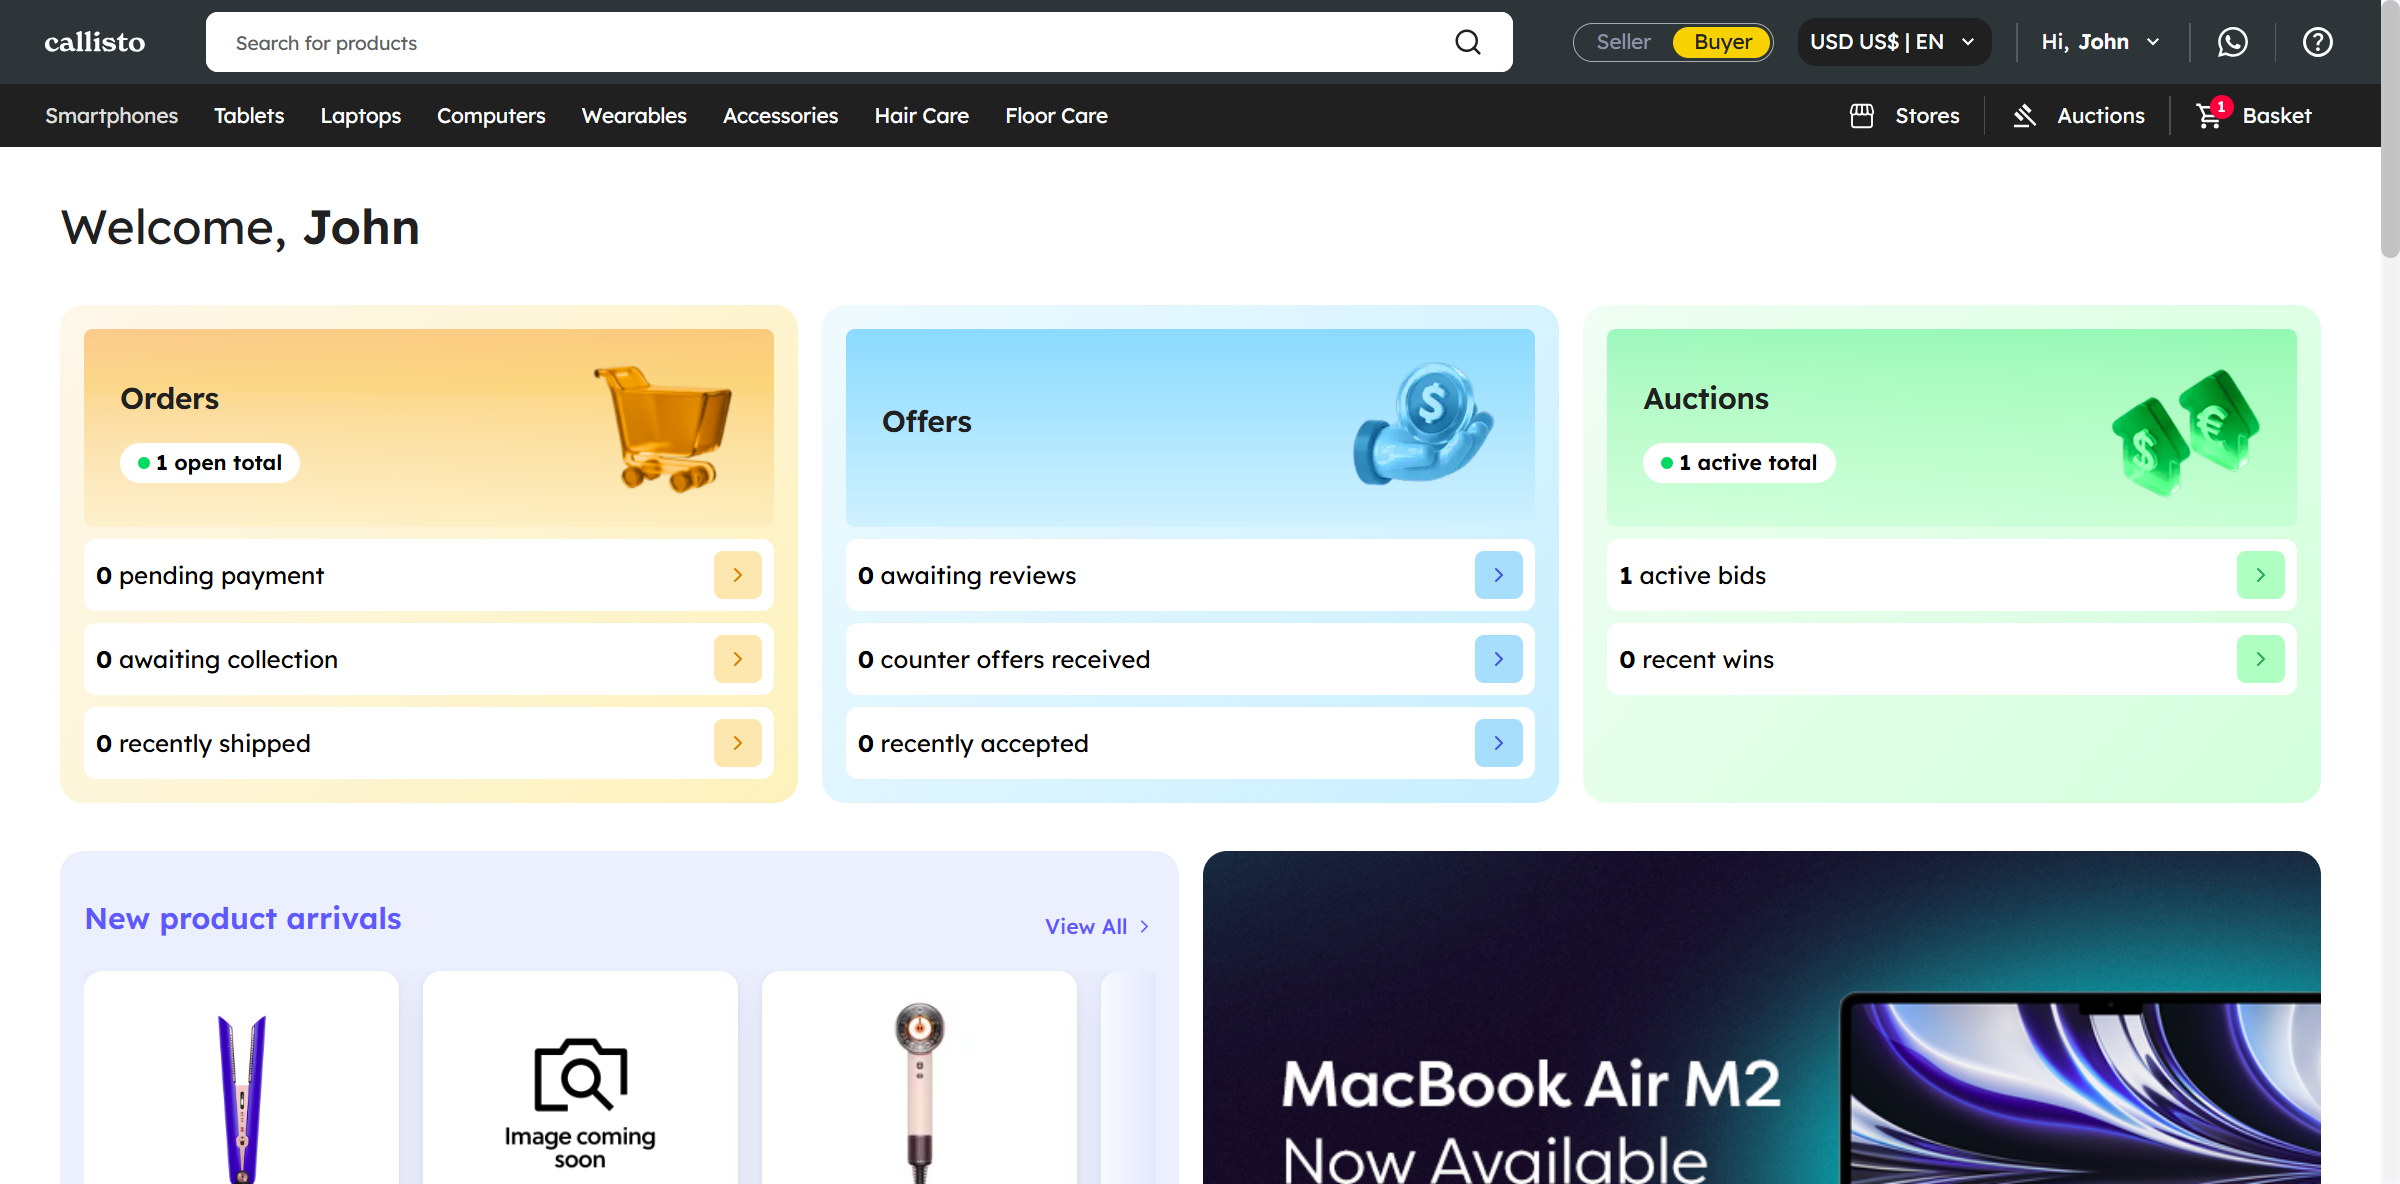Viewport: 2400px width, 1184px height.
Task: Go to Computers category
Action: (491, 116)
